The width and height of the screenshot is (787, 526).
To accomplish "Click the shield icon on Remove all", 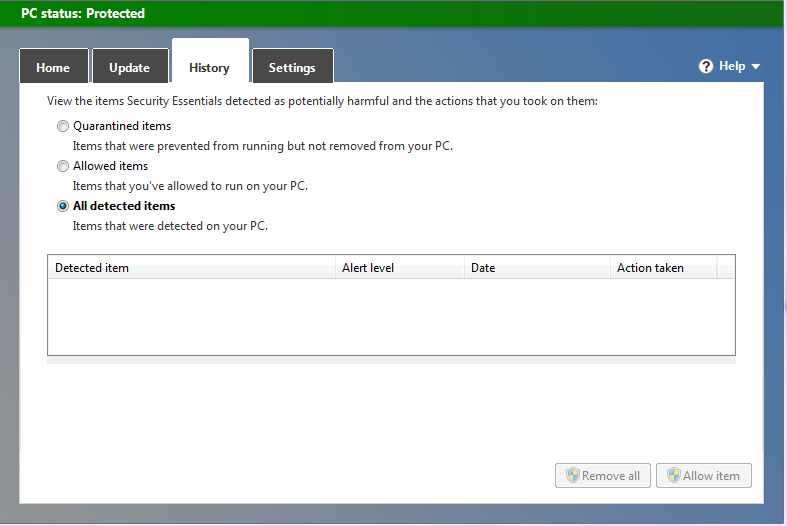I will 573,475.
